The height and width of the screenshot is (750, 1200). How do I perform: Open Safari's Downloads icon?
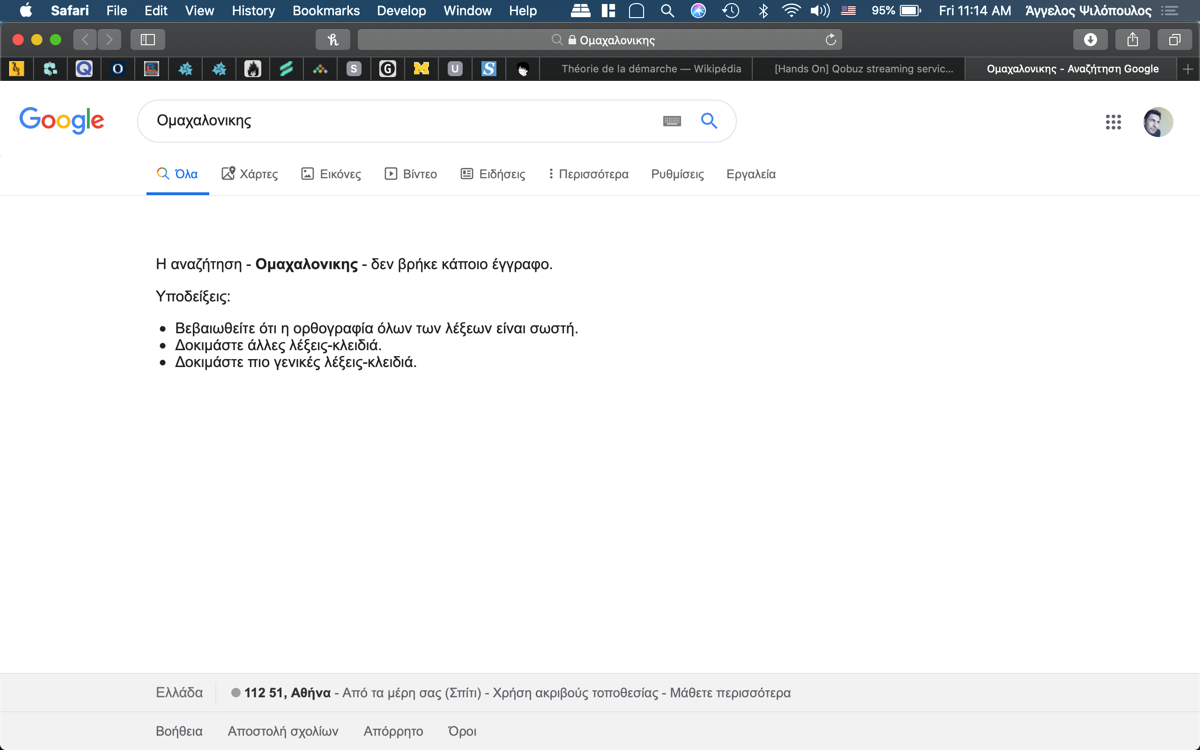(x=1090, y=39)
